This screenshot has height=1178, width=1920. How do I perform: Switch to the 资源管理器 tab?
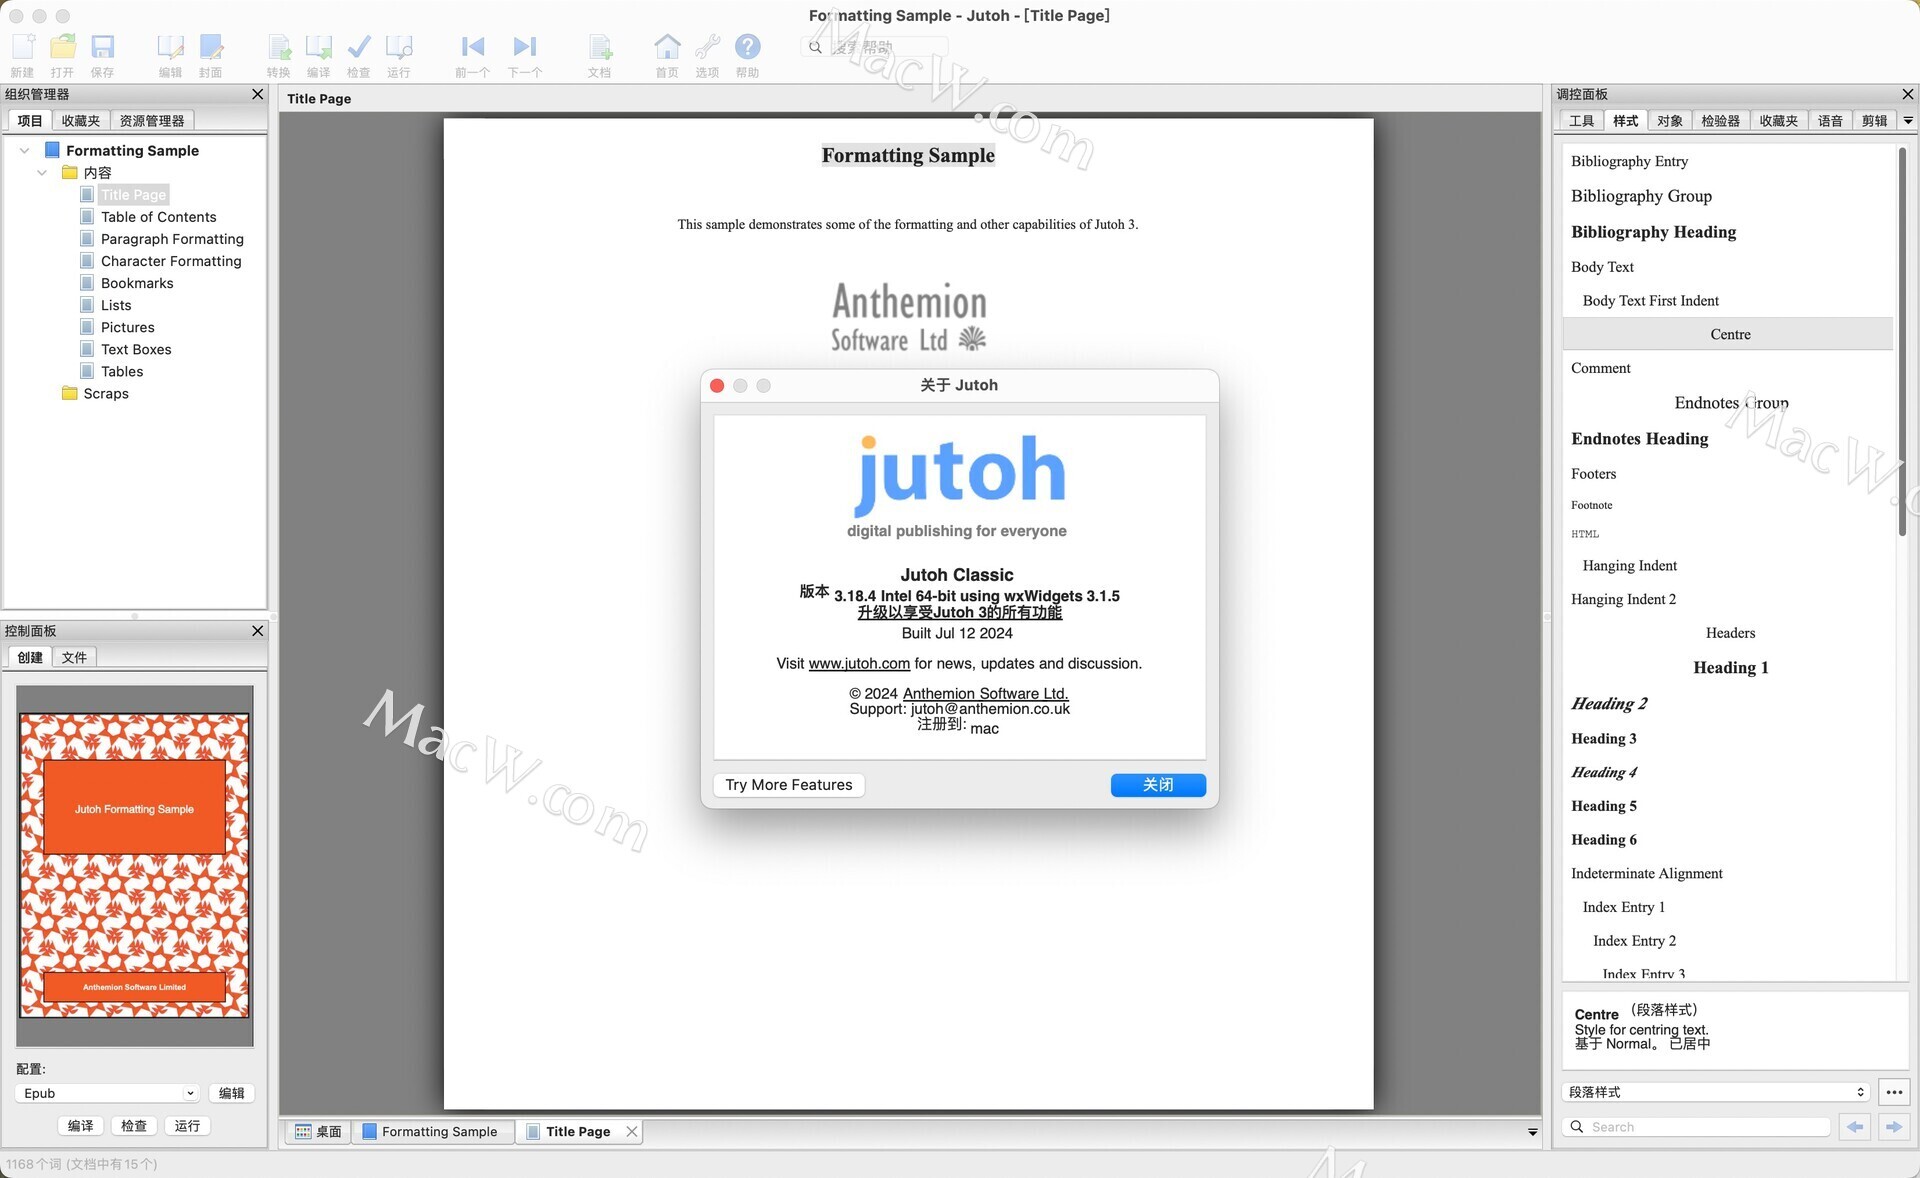(152, 121)
